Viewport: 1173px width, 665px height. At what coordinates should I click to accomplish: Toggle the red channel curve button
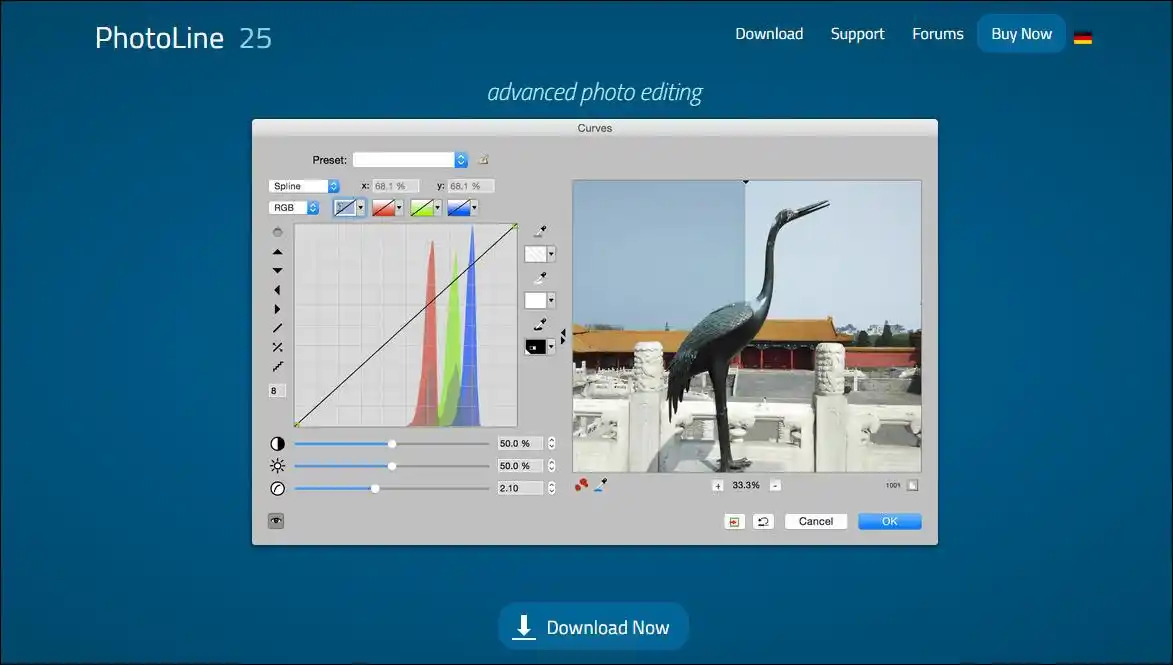pos(382,208)
